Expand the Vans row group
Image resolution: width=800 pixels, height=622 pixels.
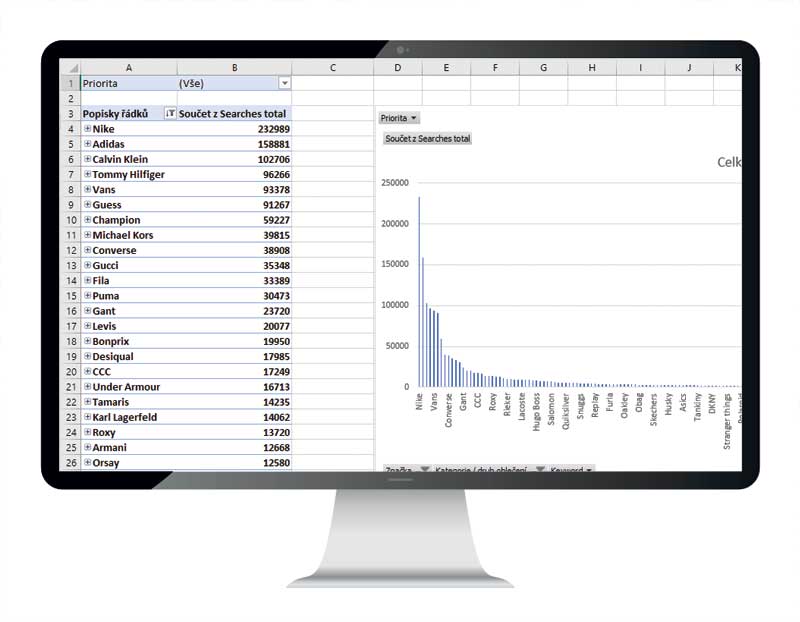[x=87, y=189]
